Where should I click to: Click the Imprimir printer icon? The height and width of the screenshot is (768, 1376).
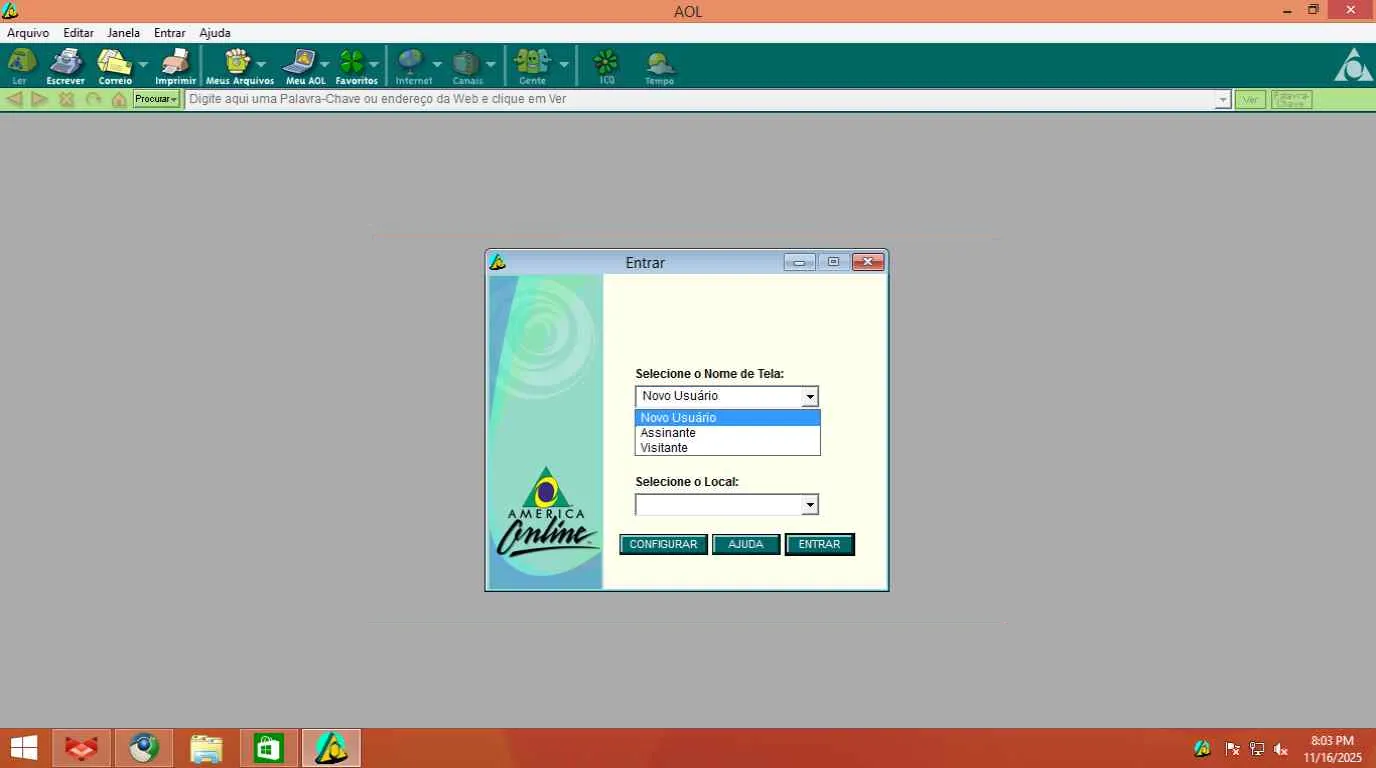(x=175, y=65)
